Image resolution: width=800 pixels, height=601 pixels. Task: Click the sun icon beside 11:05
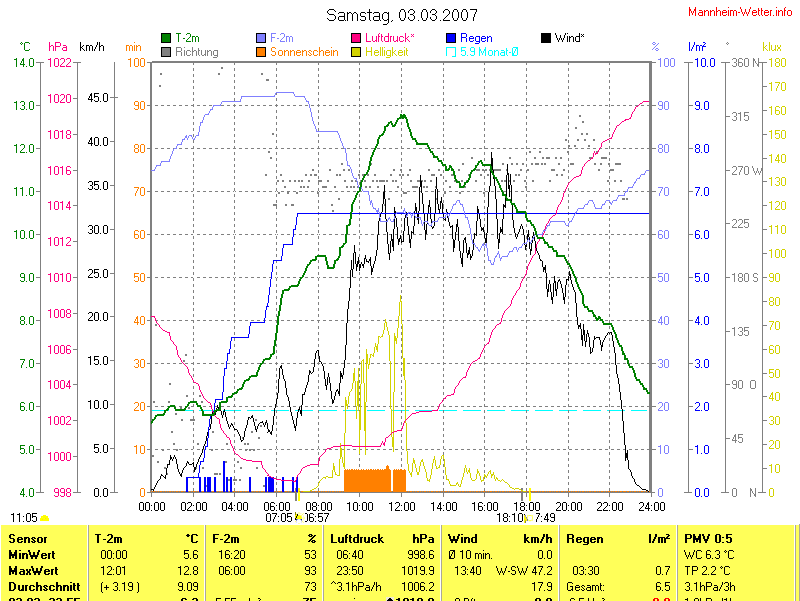[x=44, y=518]
